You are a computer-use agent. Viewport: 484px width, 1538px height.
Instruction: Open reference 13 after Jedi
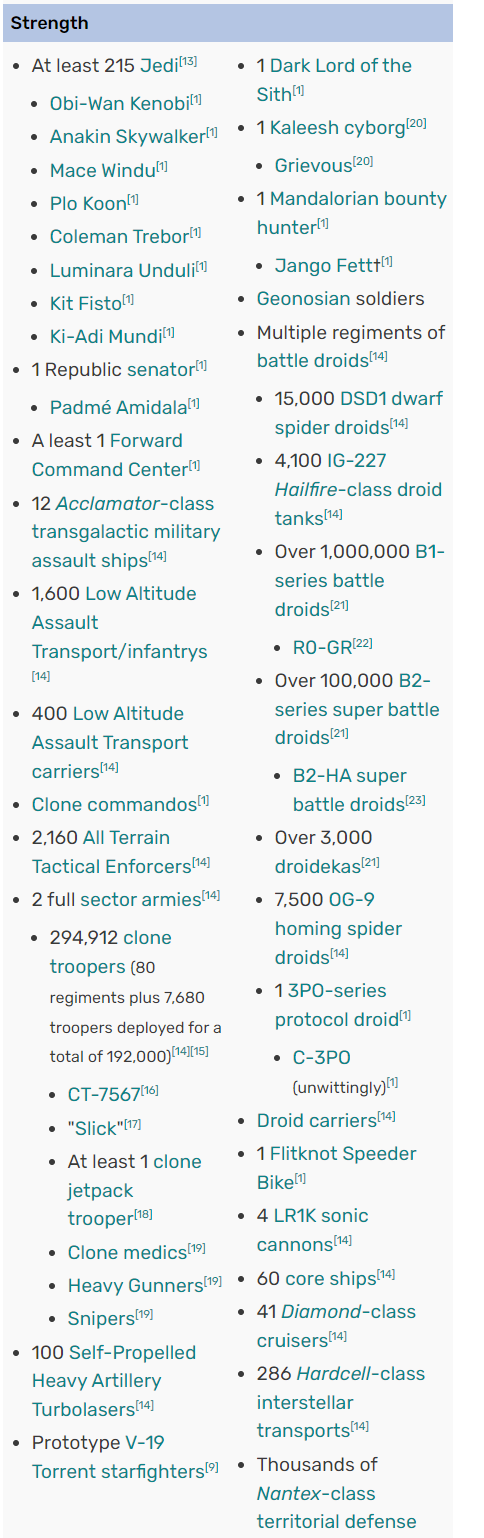[x=188, y=62]
